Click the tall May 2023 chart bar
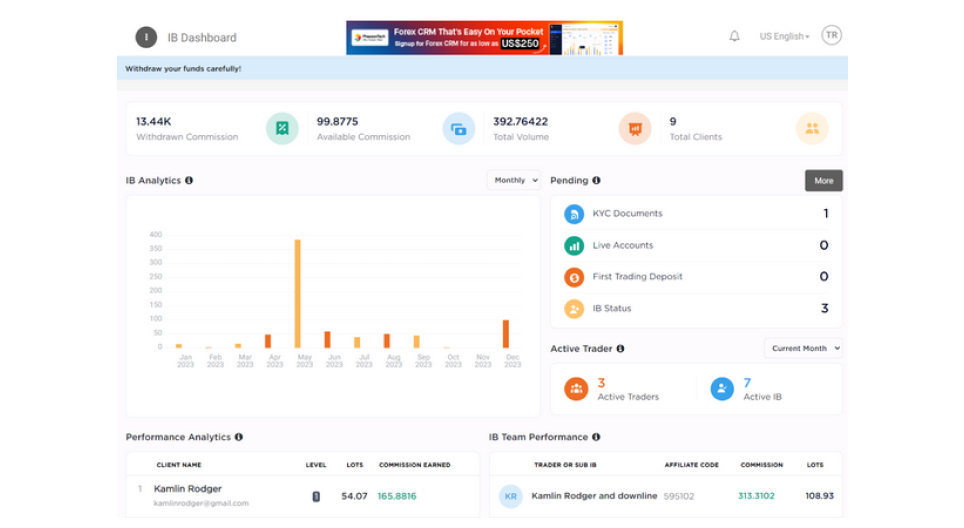964x528 pixels. [297, 293]
